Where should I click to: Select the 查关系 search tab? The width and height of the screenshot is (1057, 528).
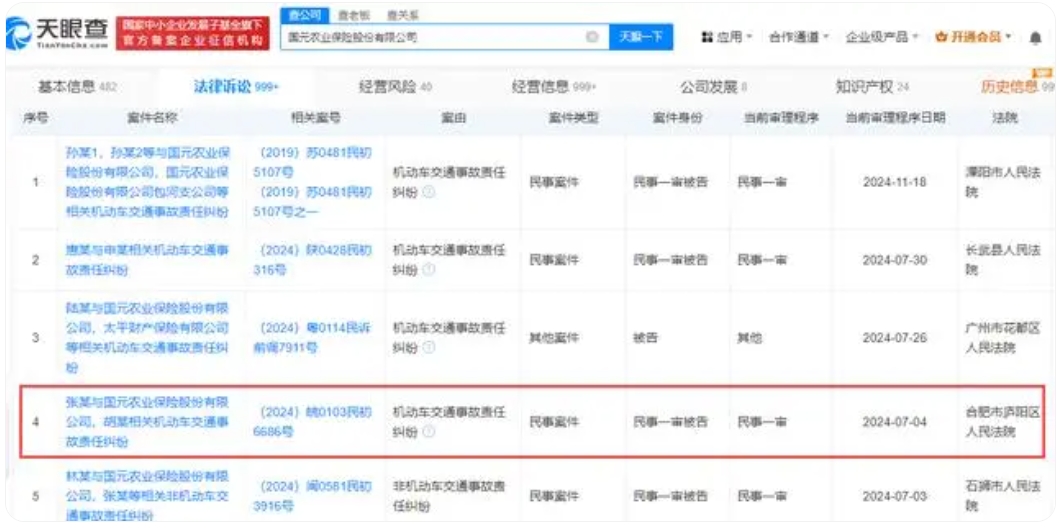point(402,15)
